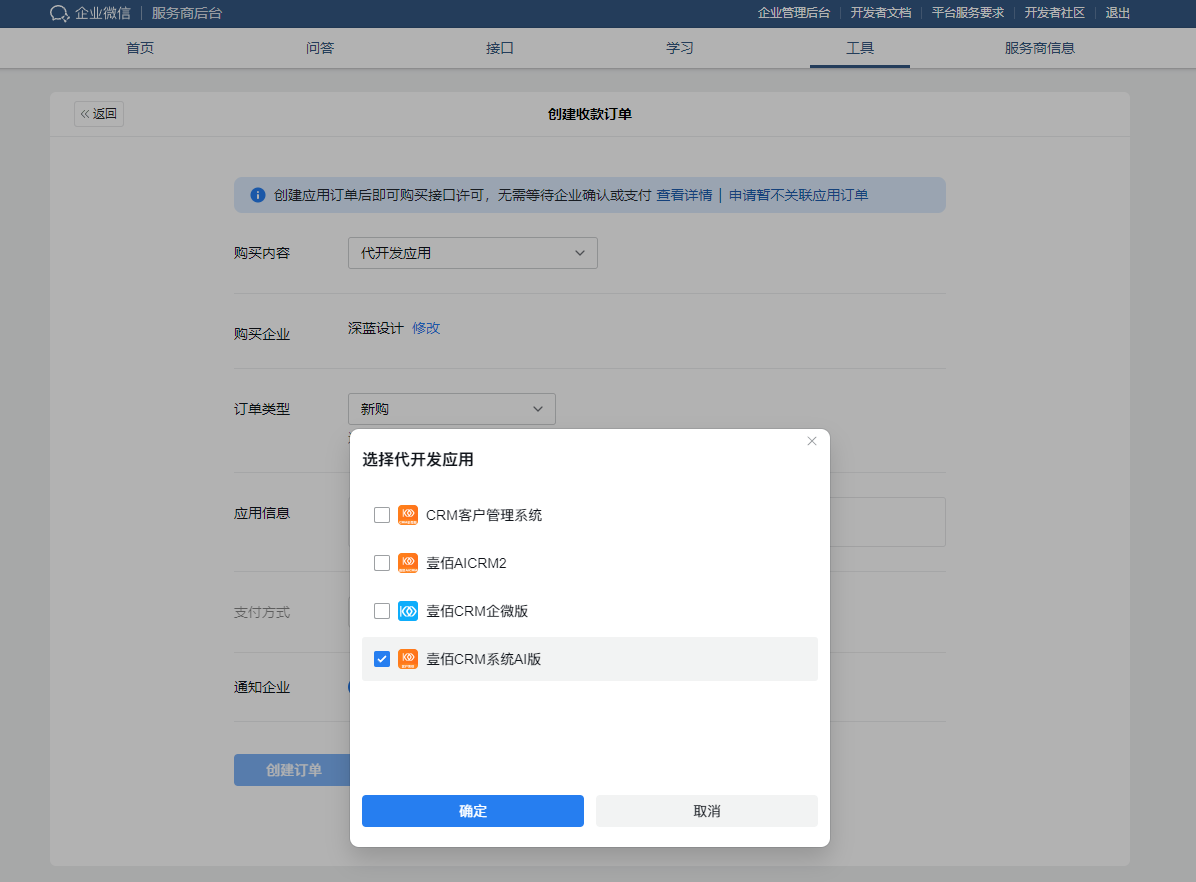Click the 壹佰CRM系统AI版 app icon
This screenshot has width=1196, height=882.
point(408,659)
